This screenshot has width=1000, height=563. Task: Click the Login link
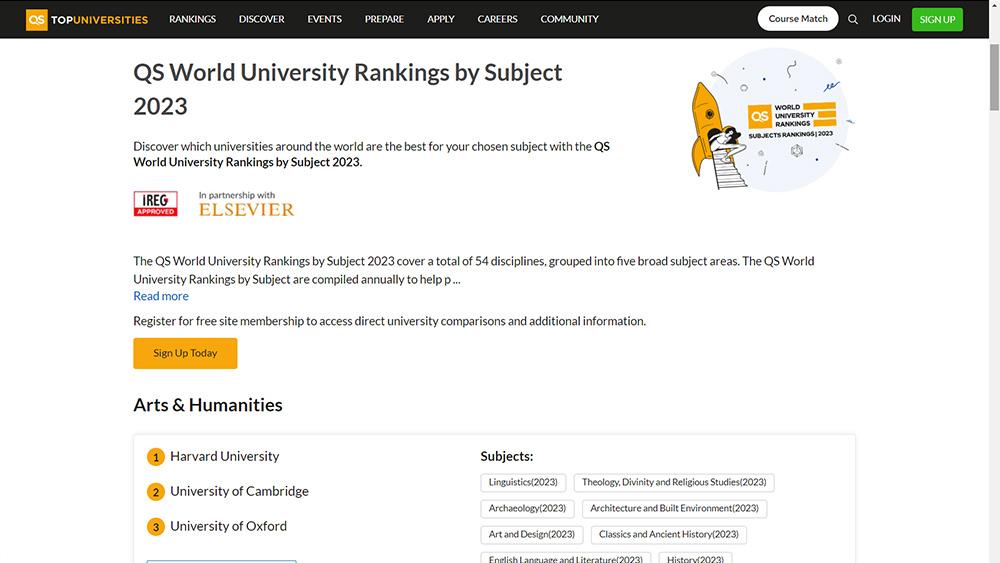pyautogui.click(x=886, y=19)
